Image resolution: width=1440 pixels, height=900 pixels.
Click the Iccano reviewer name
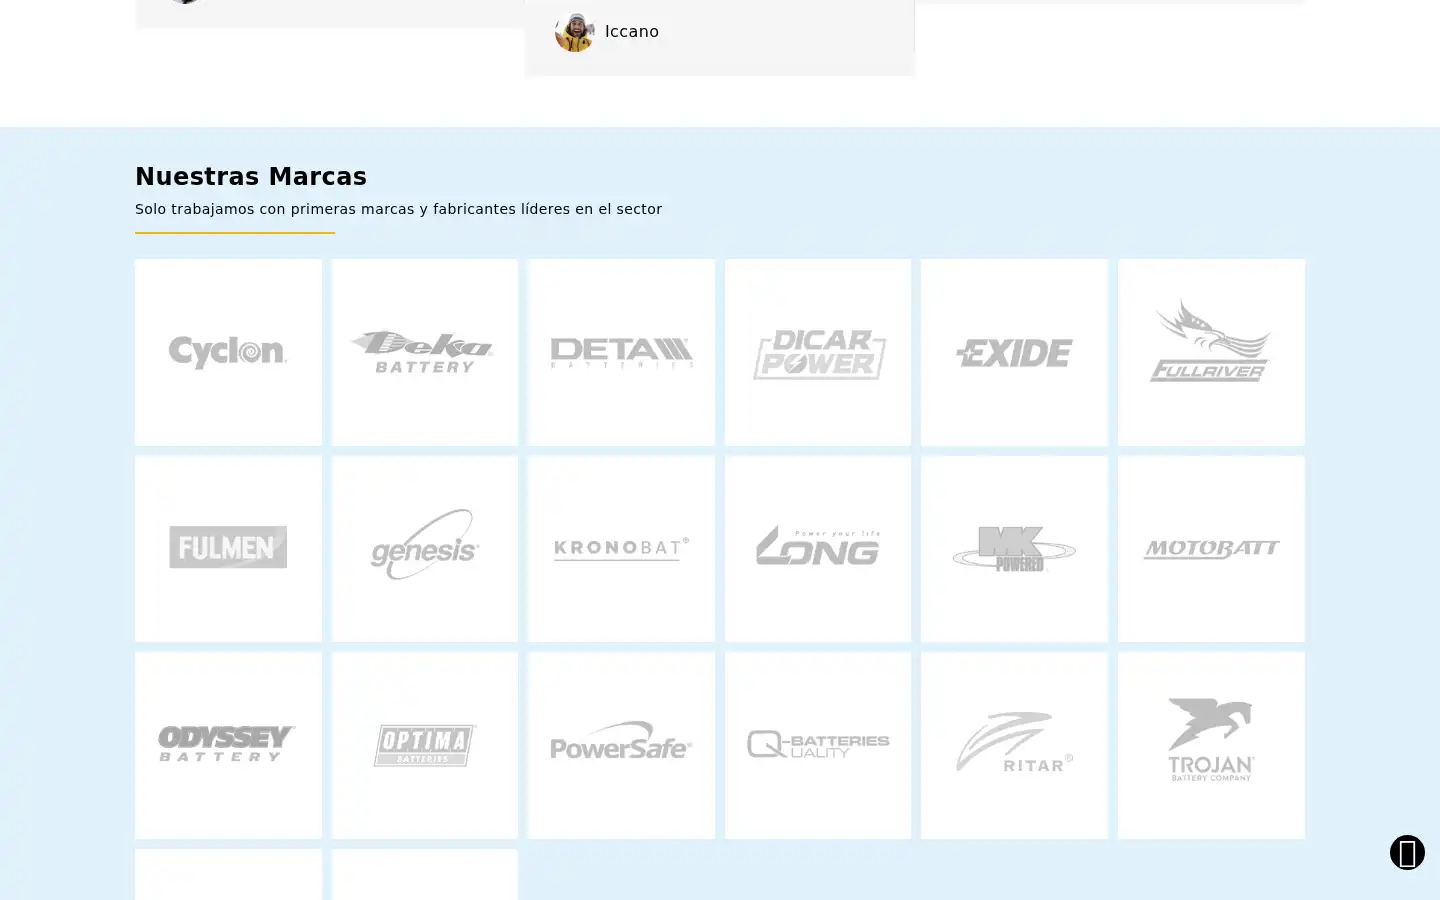(x=632, y=32)
